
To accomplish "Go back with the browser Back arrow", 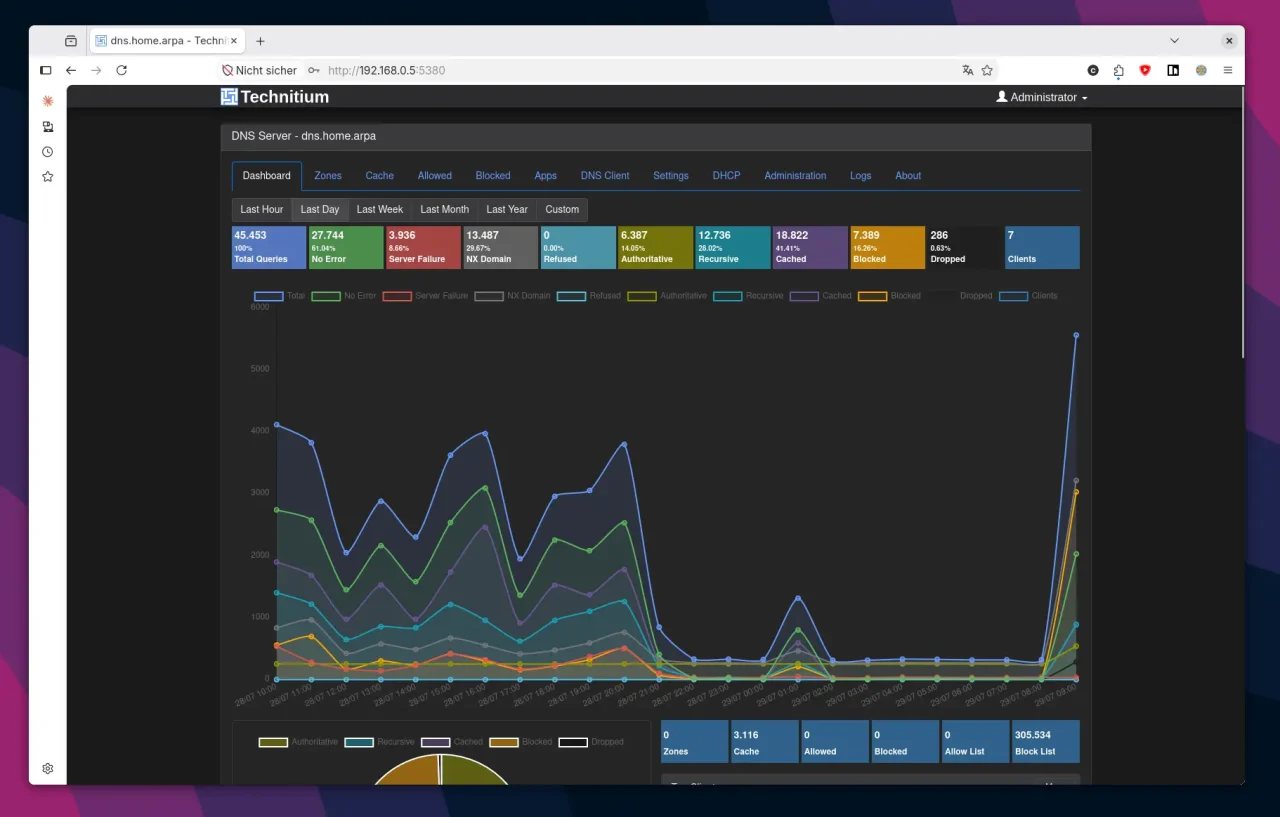I will (x=71, y=70).
